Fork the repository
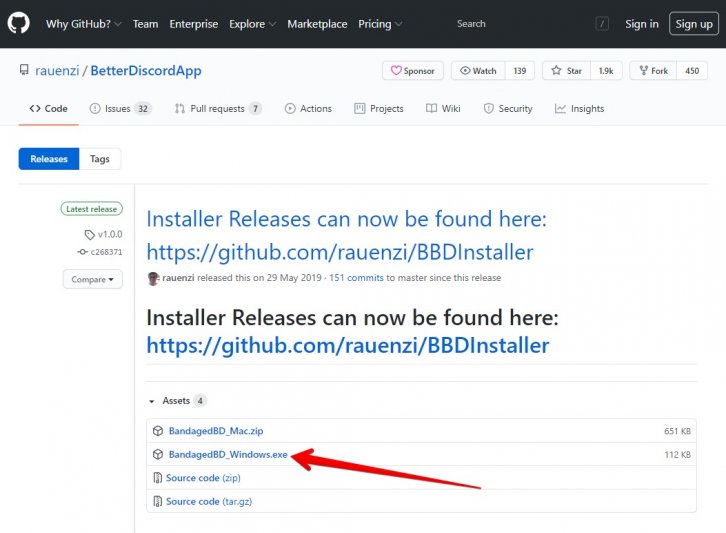This screenshot has width=726, height=533. (653, 71)
